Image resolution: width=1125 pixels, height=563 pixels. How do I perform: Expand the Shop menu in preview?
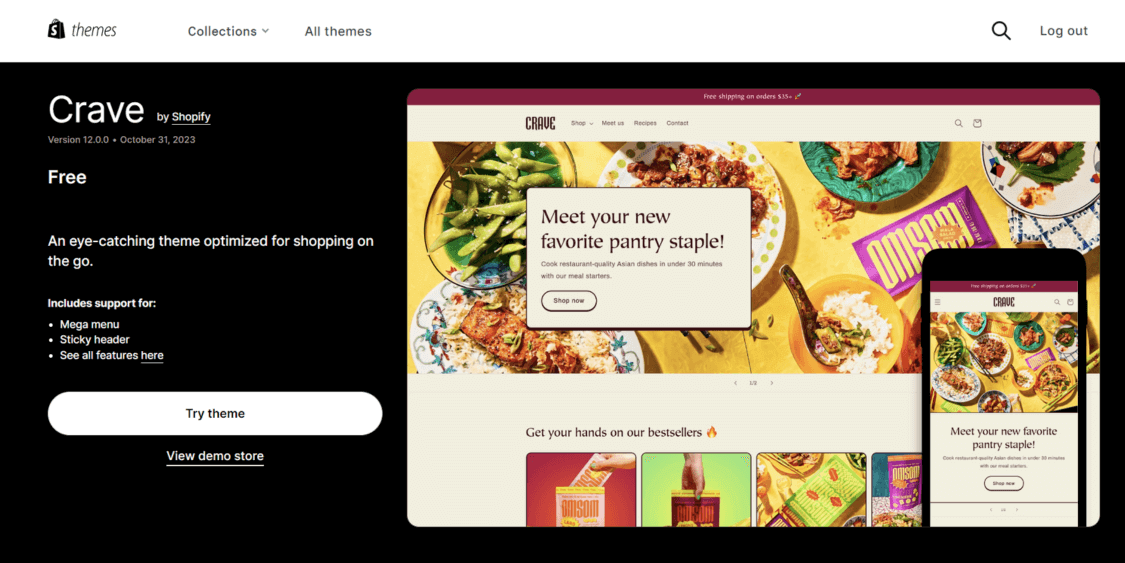tap(582, 123)
